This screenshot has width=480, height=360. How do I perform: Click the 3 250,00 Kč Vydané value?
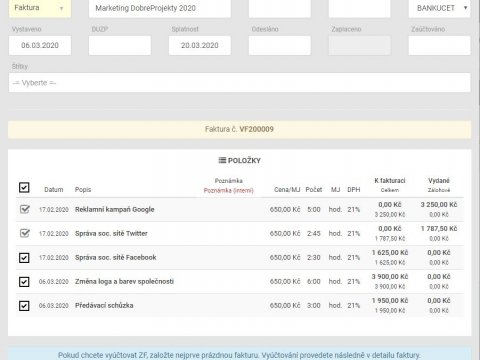pyautogui.click(x=439, y=205)
